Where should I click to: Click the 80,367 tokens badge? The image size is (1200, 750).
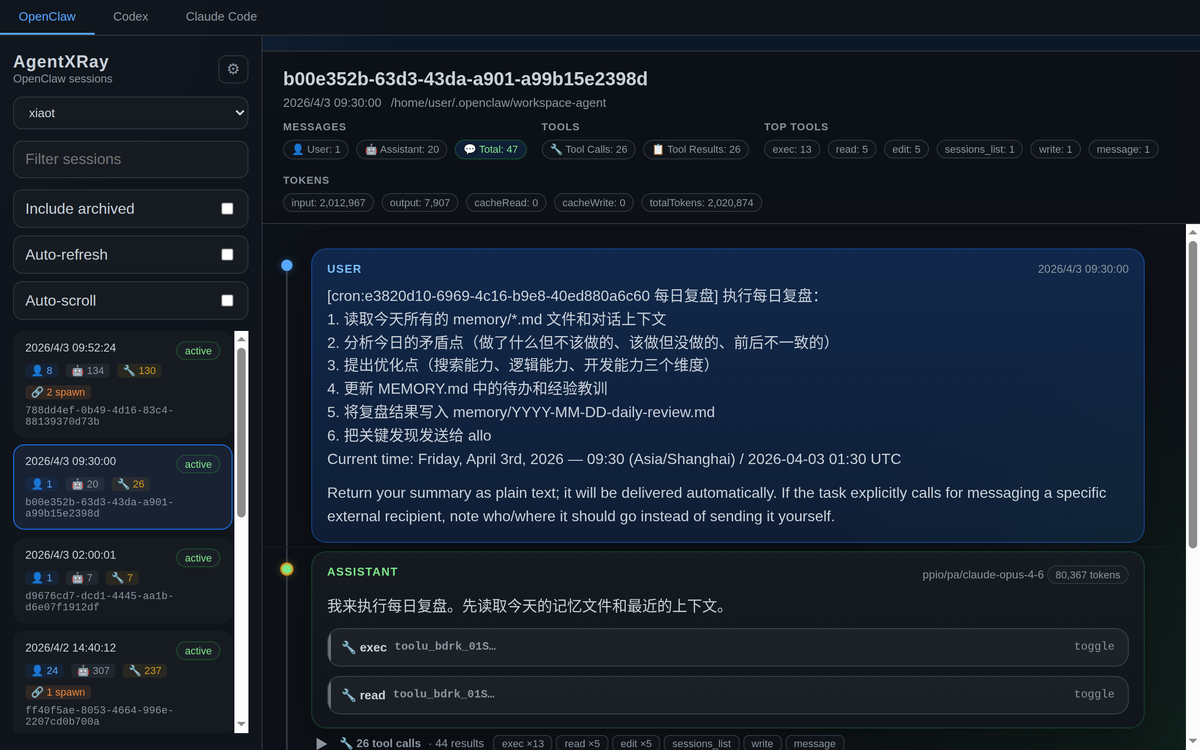pyautogui.click(x=1088, y=575)
